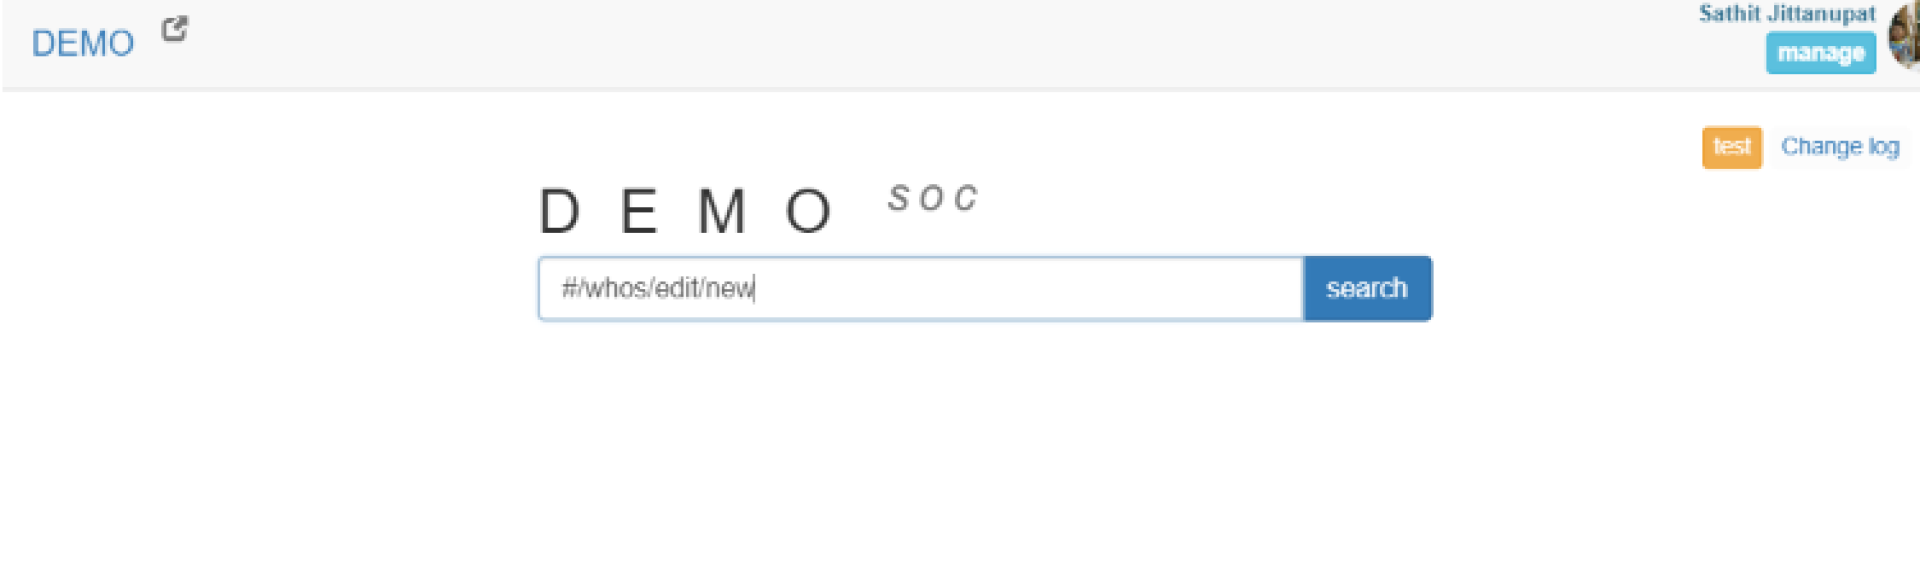View the Change log page
Image resolution: width=1920 pixels, height=586 pixels.
coord(1839,147)
